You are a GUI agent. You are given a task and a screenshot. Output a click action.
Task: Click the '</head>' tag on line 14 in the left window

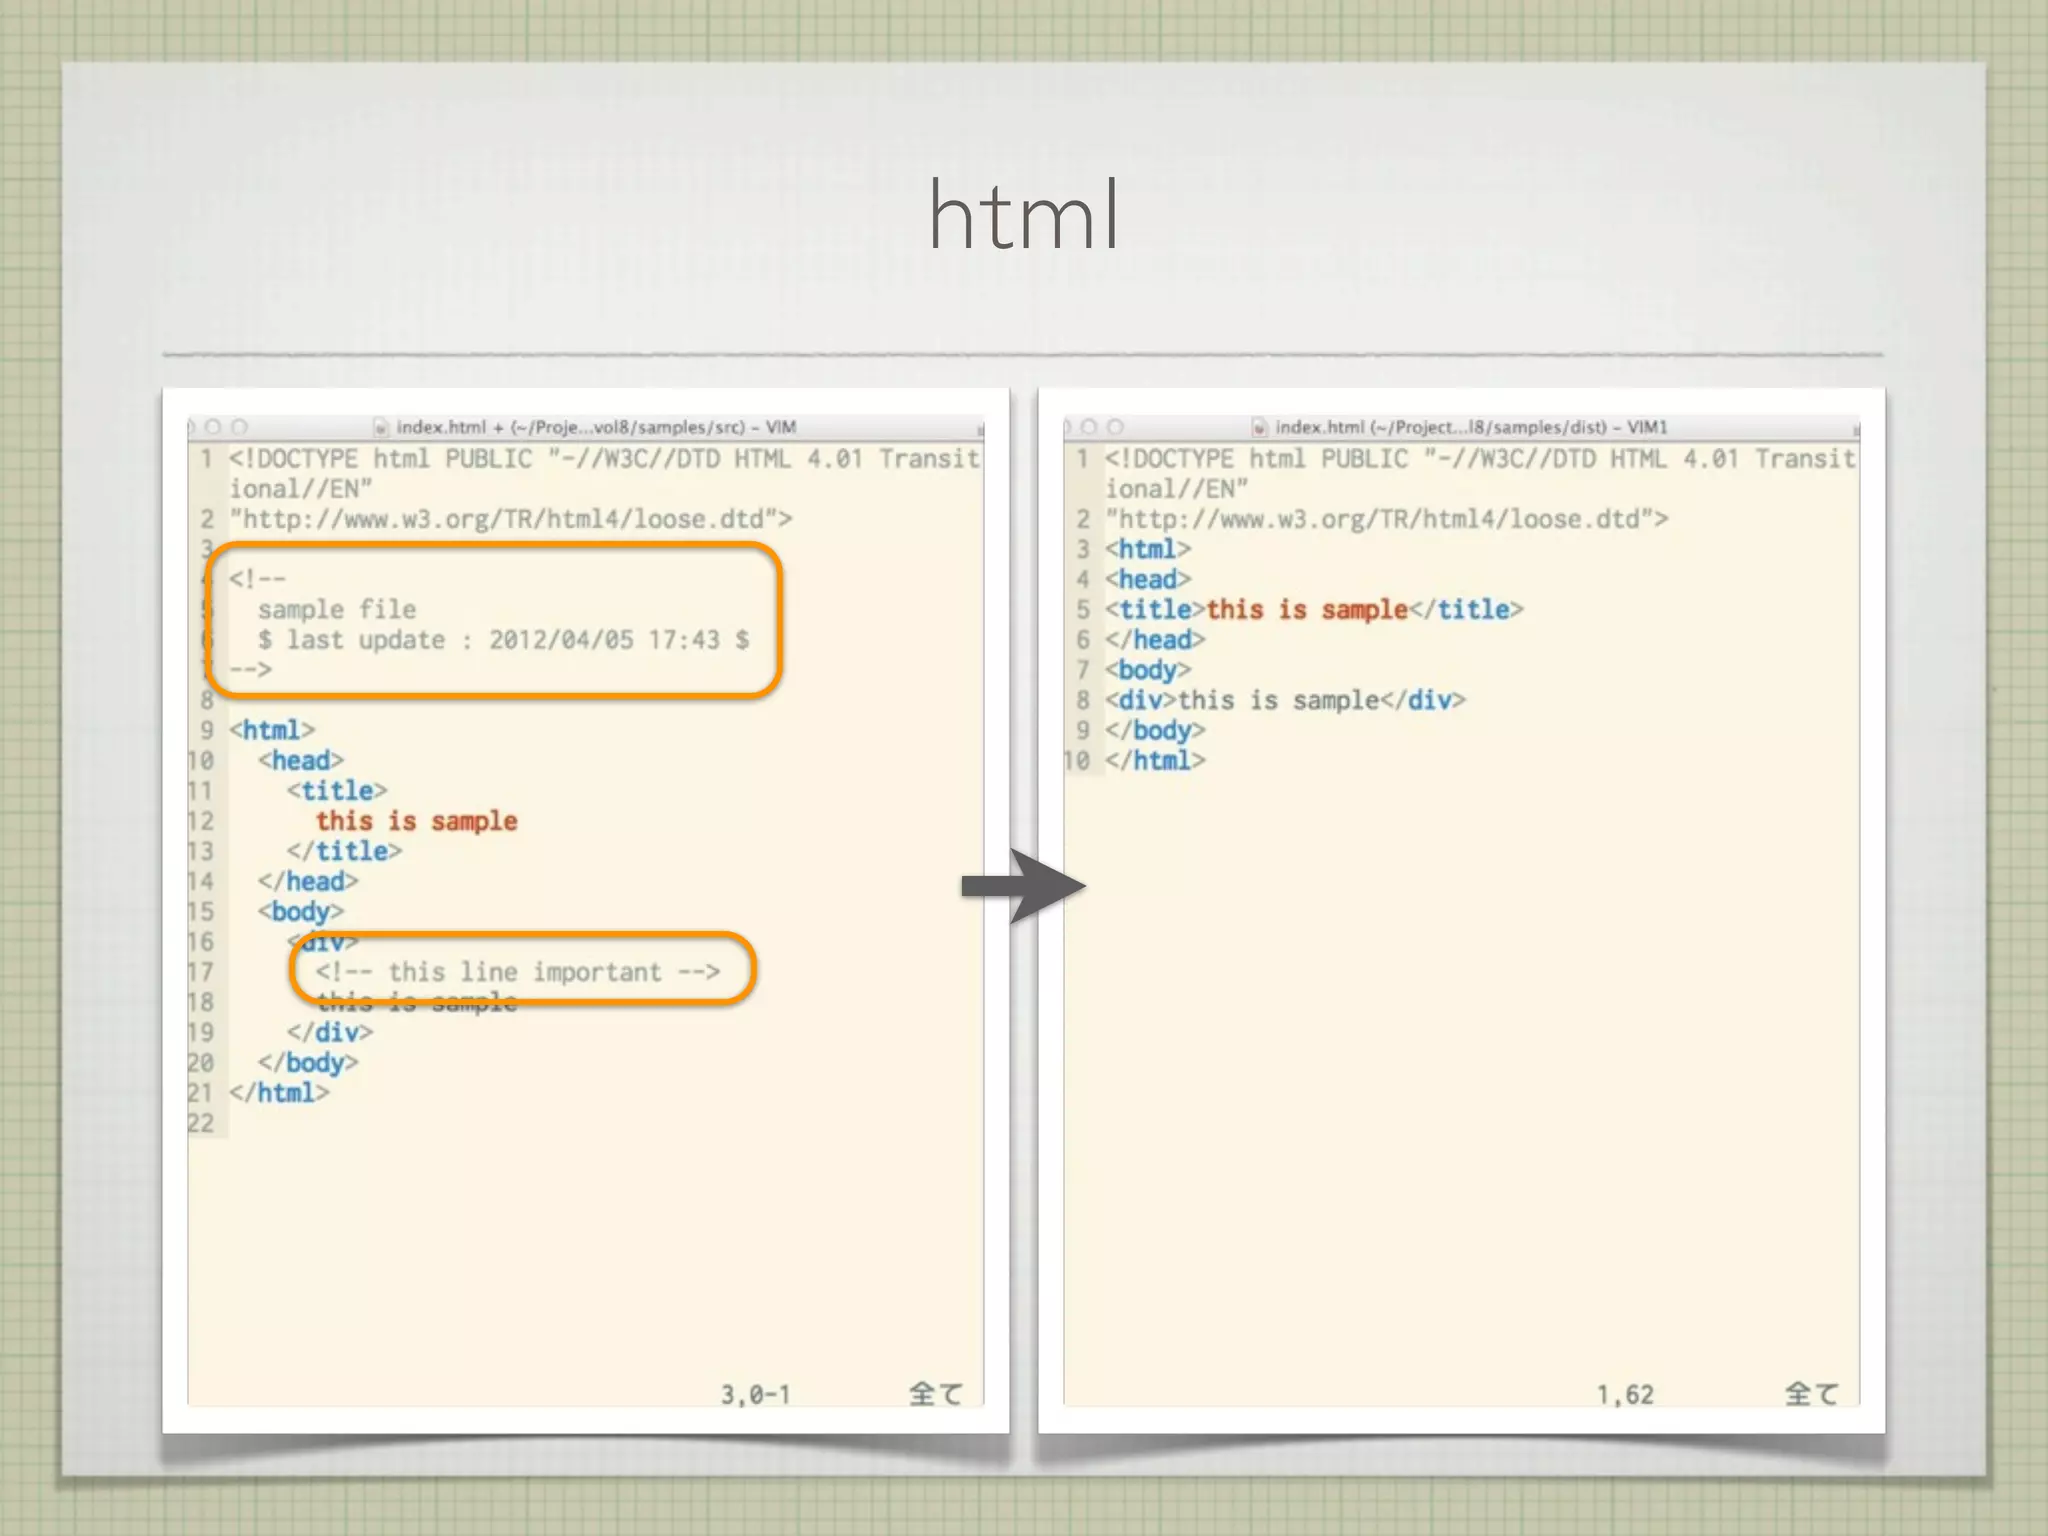[x=308, y=882]
